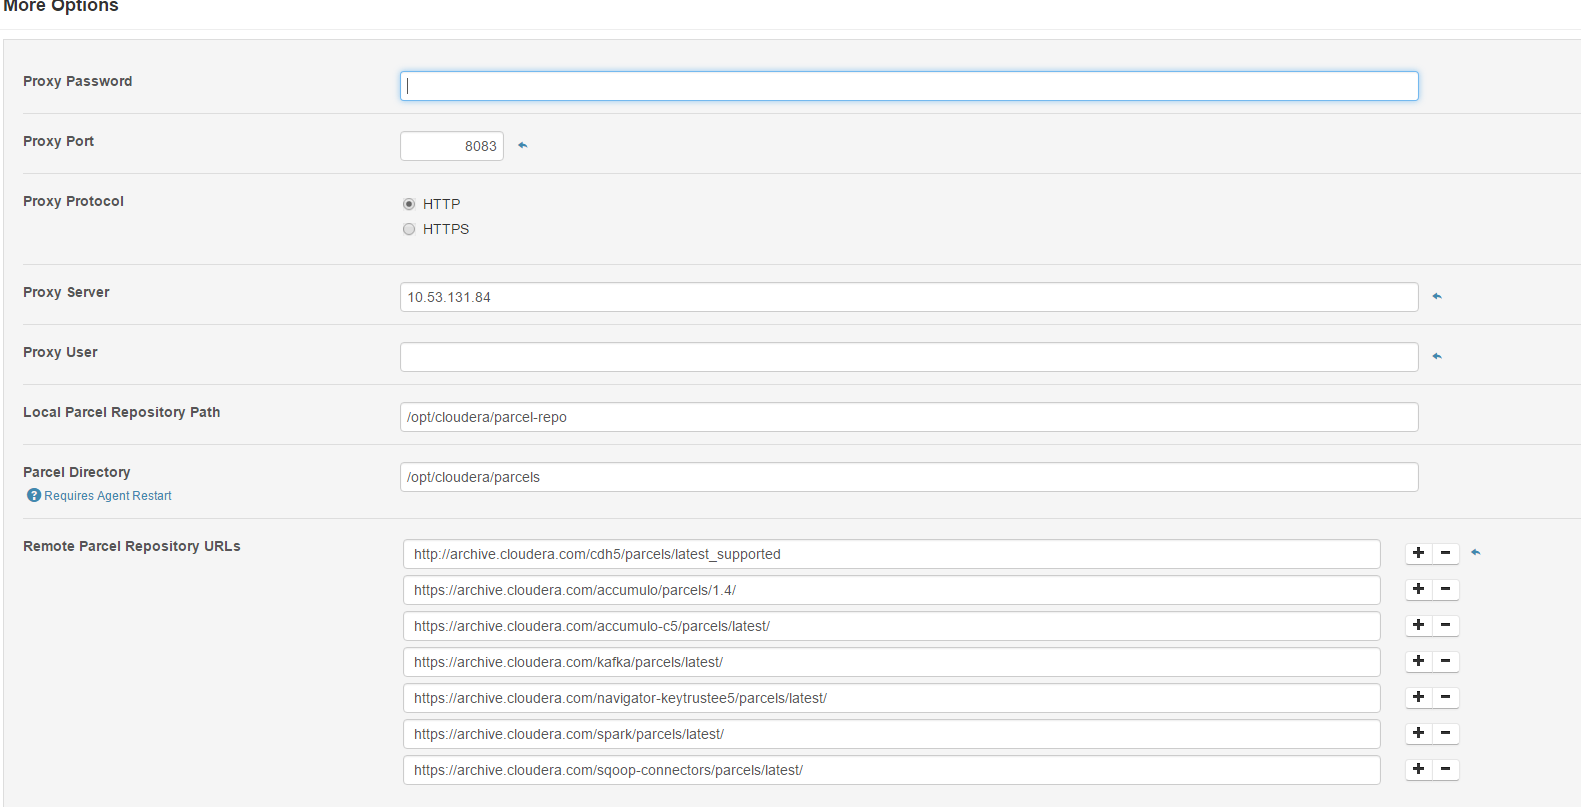Edit the kafka parcels URL field

tap(892, 662)
